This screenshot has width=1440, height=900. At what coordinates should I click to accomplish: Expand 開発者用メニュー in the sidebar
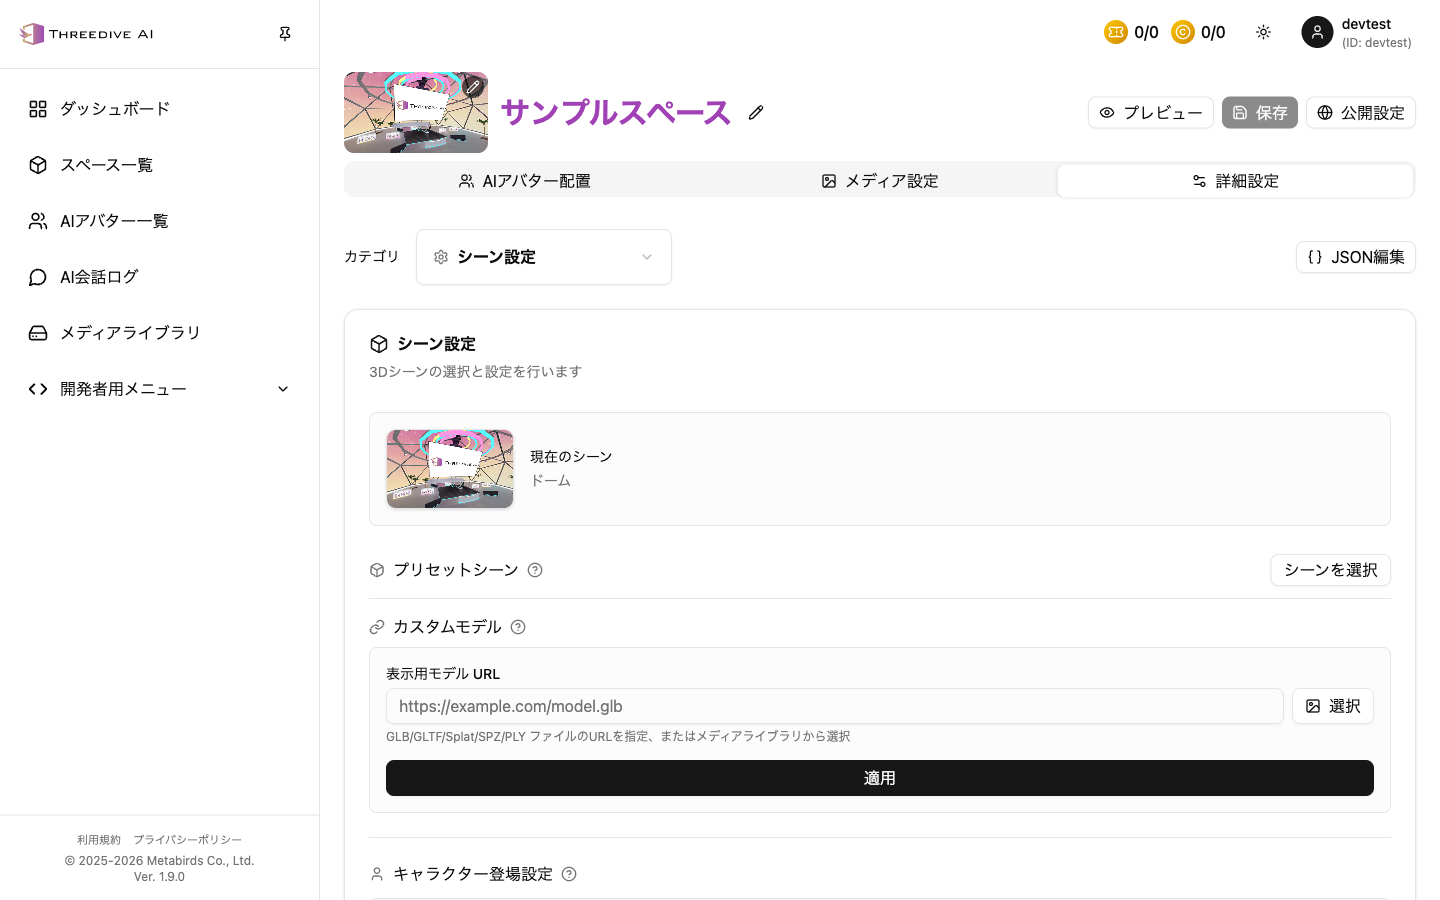(160, 389)
